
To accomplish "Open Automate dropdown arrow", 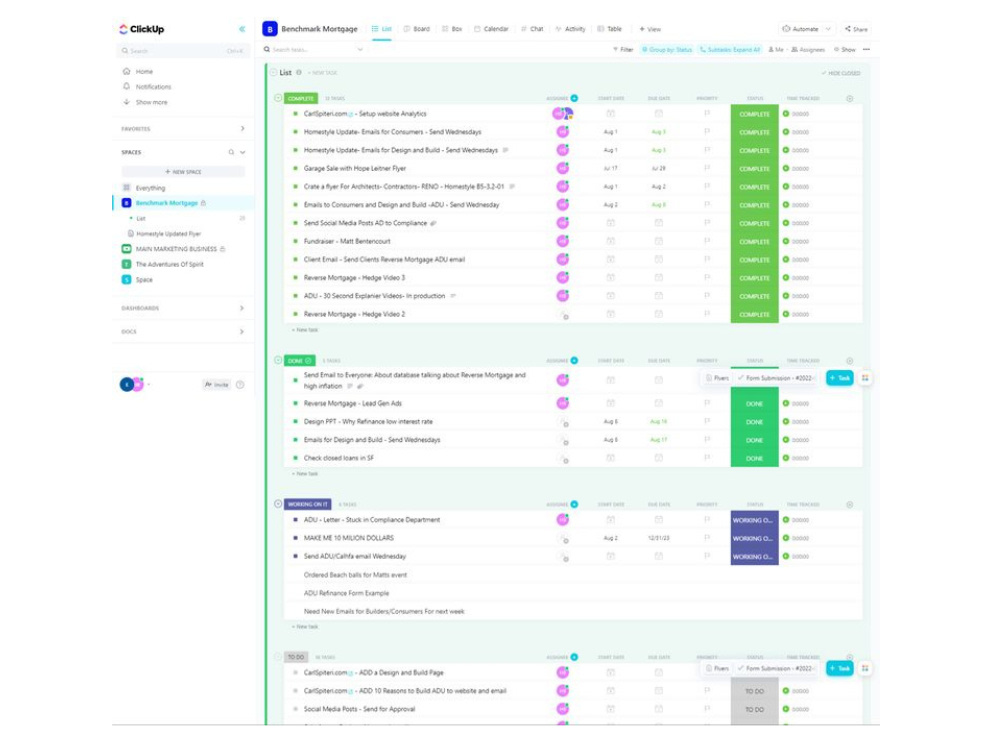I will (x=828, y=29).
